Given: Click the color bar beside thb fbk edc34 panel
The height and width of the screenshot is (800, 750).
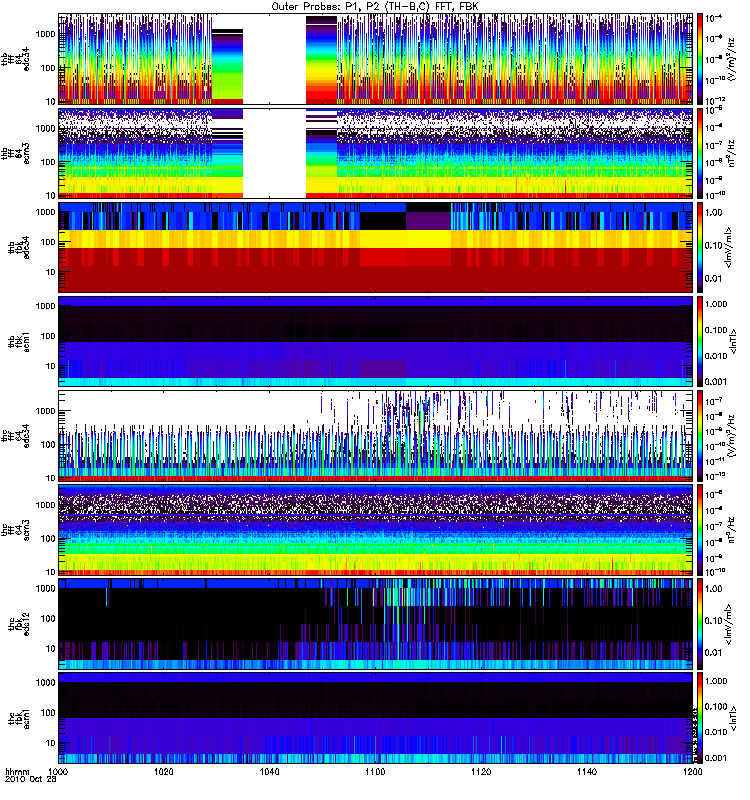Looking at the screenshot, I should (700, 247).
